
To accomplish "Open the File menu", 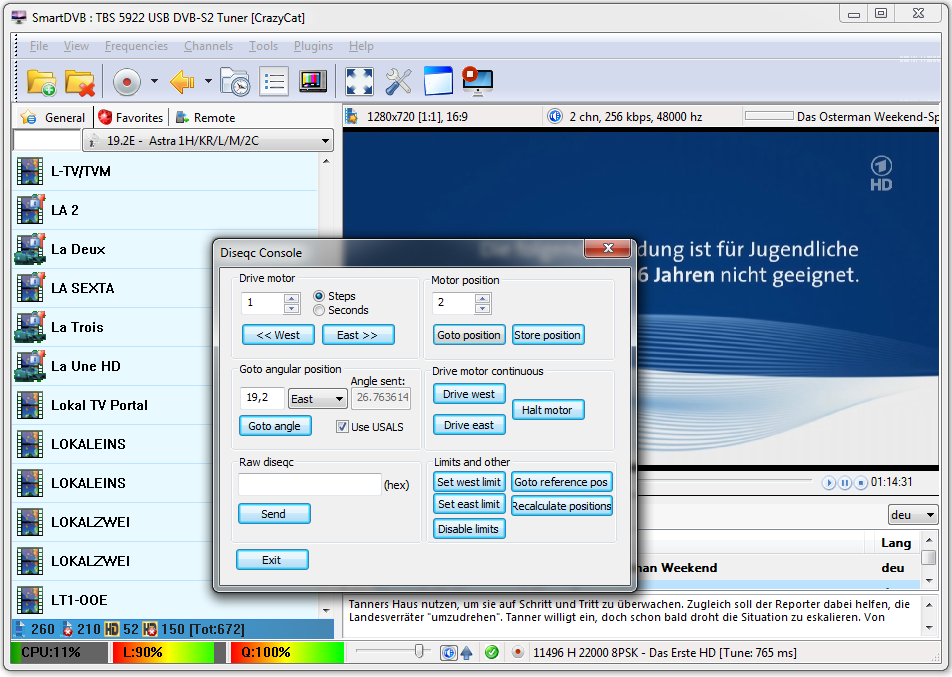I will pos(39,46).
